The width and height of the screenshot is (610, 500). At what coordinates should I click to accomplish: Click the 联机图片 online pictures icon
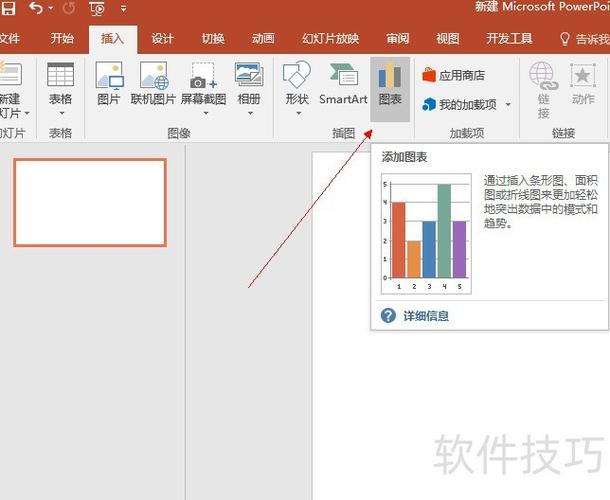pos(154,75)
